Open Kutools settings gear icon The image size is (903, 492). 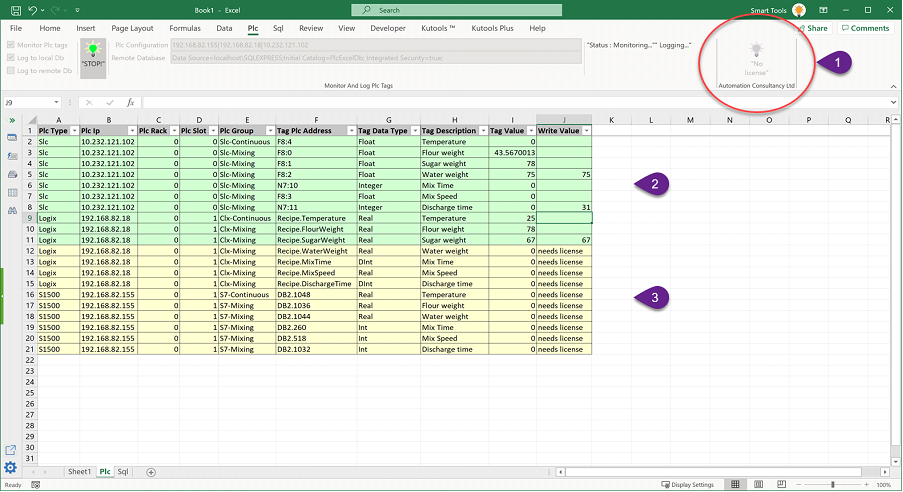10,467
